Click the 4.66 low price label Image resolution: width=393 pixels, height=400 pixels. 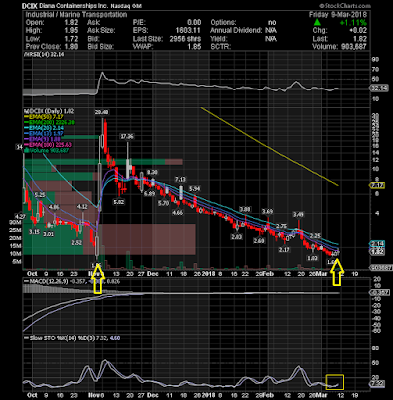coord(177,212)
